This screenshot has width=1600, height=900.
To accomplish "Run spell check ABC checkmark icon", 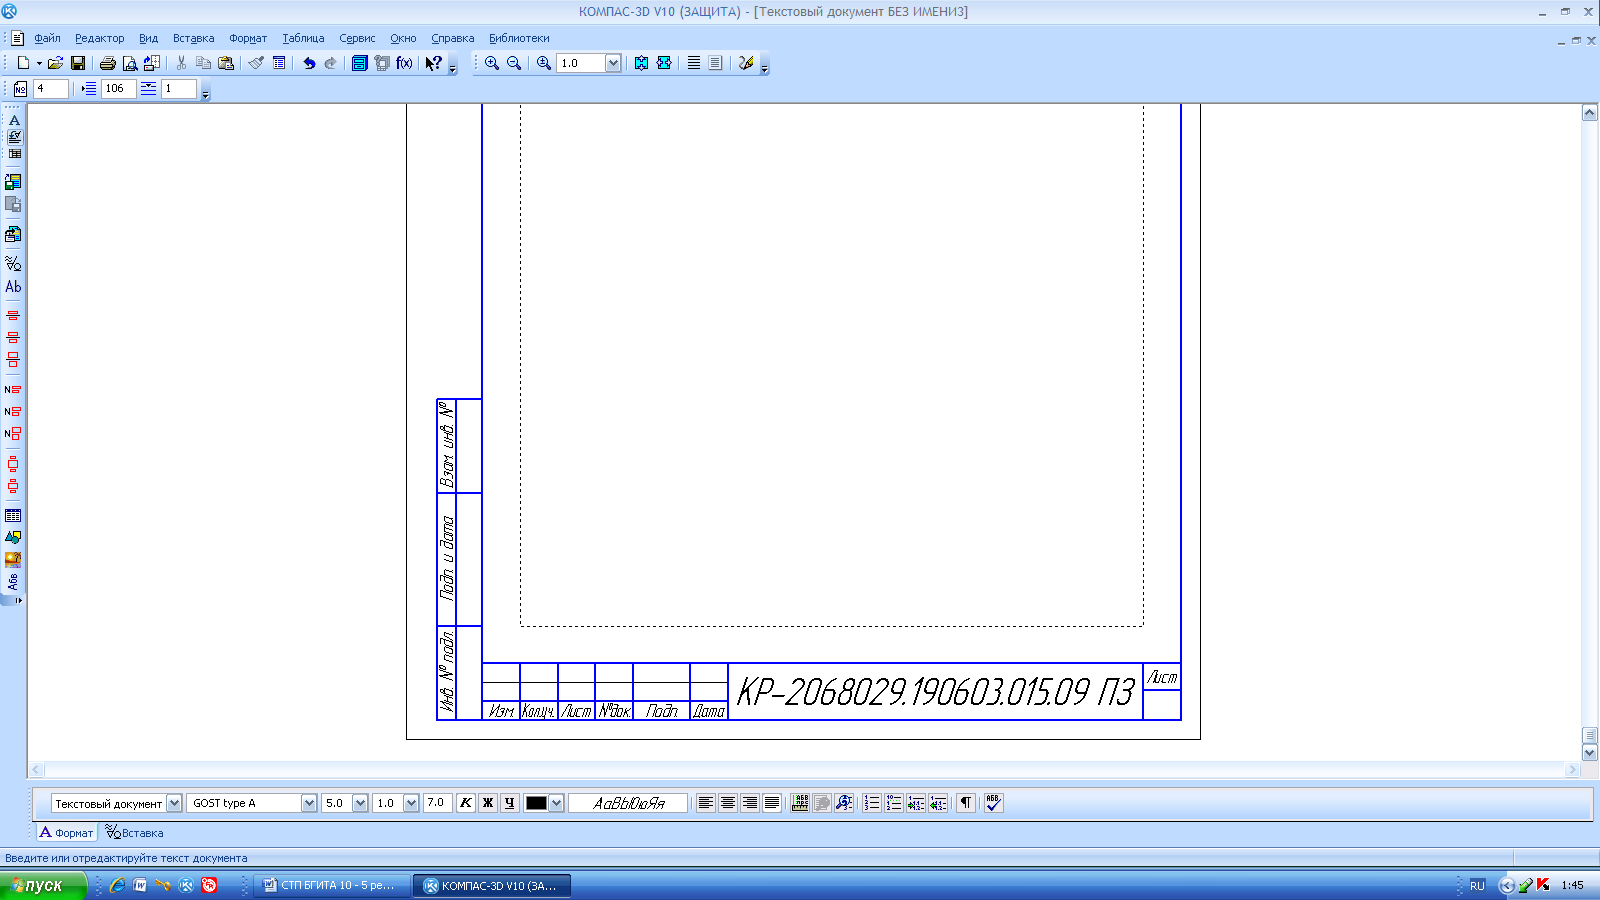I will pyautogui.click(x=992, y=803).
